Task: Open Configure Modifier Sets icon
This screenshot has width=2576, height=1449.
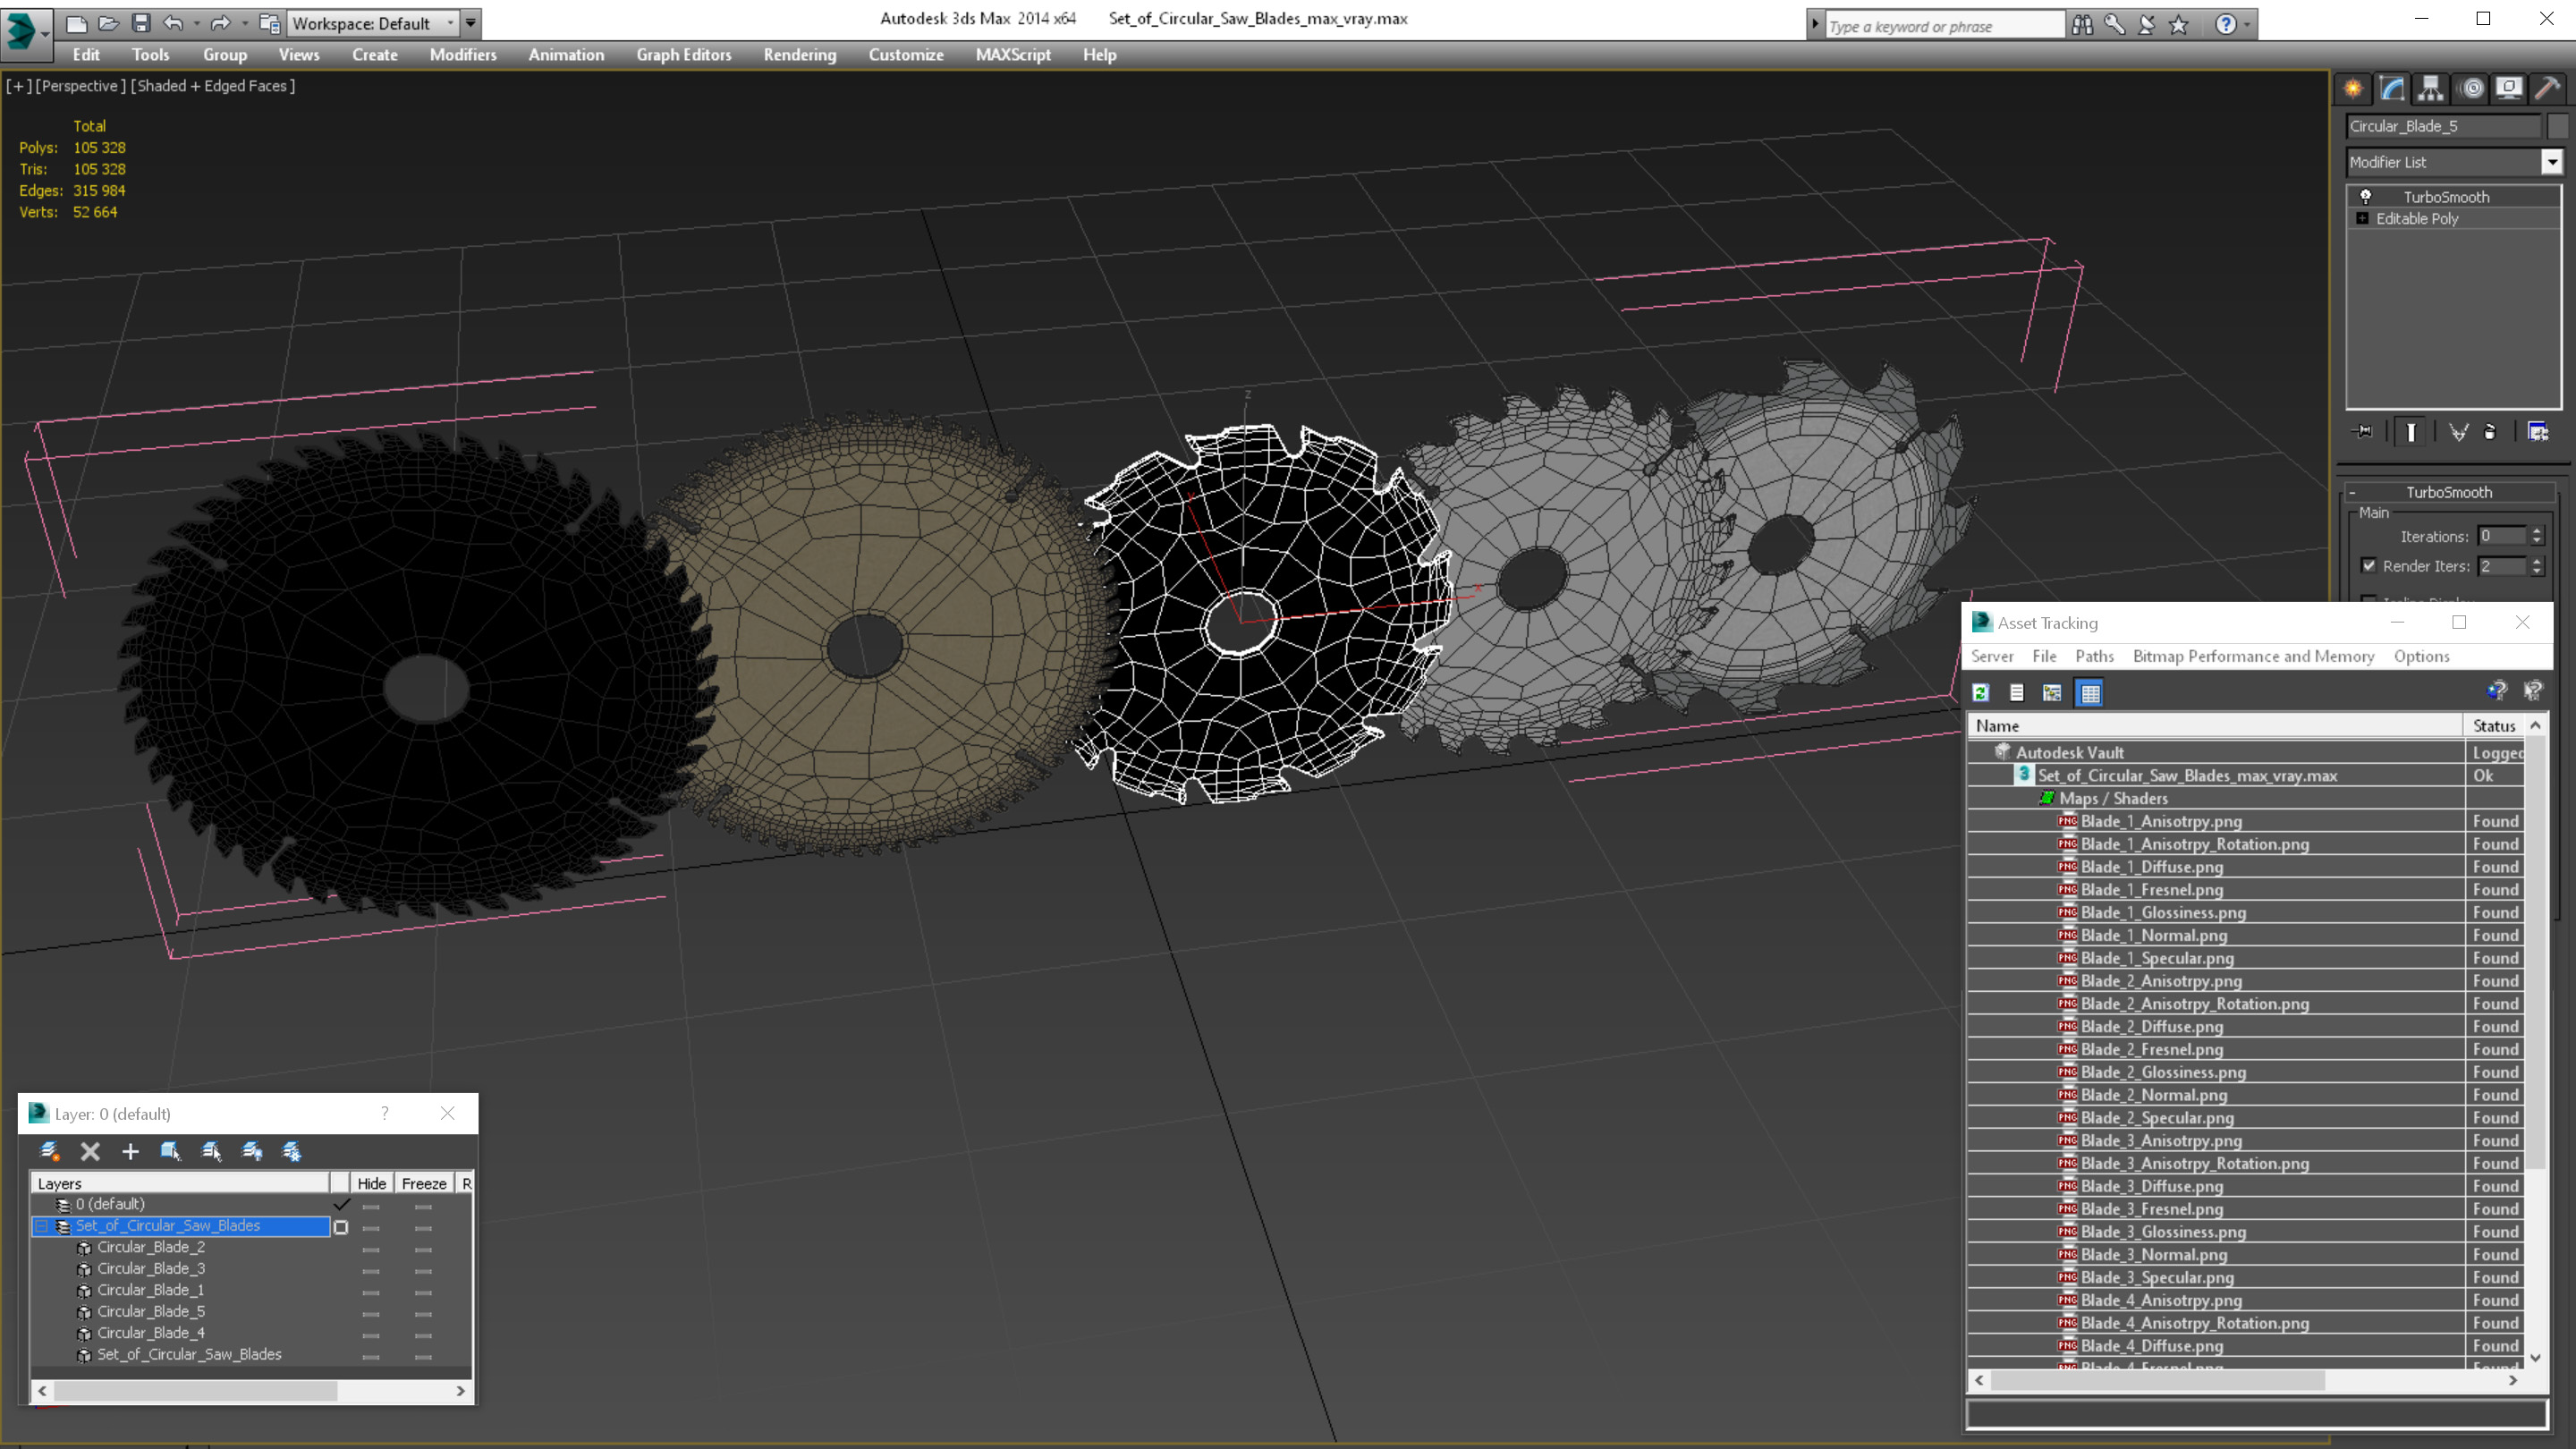Action: [x=2538, y=432]
